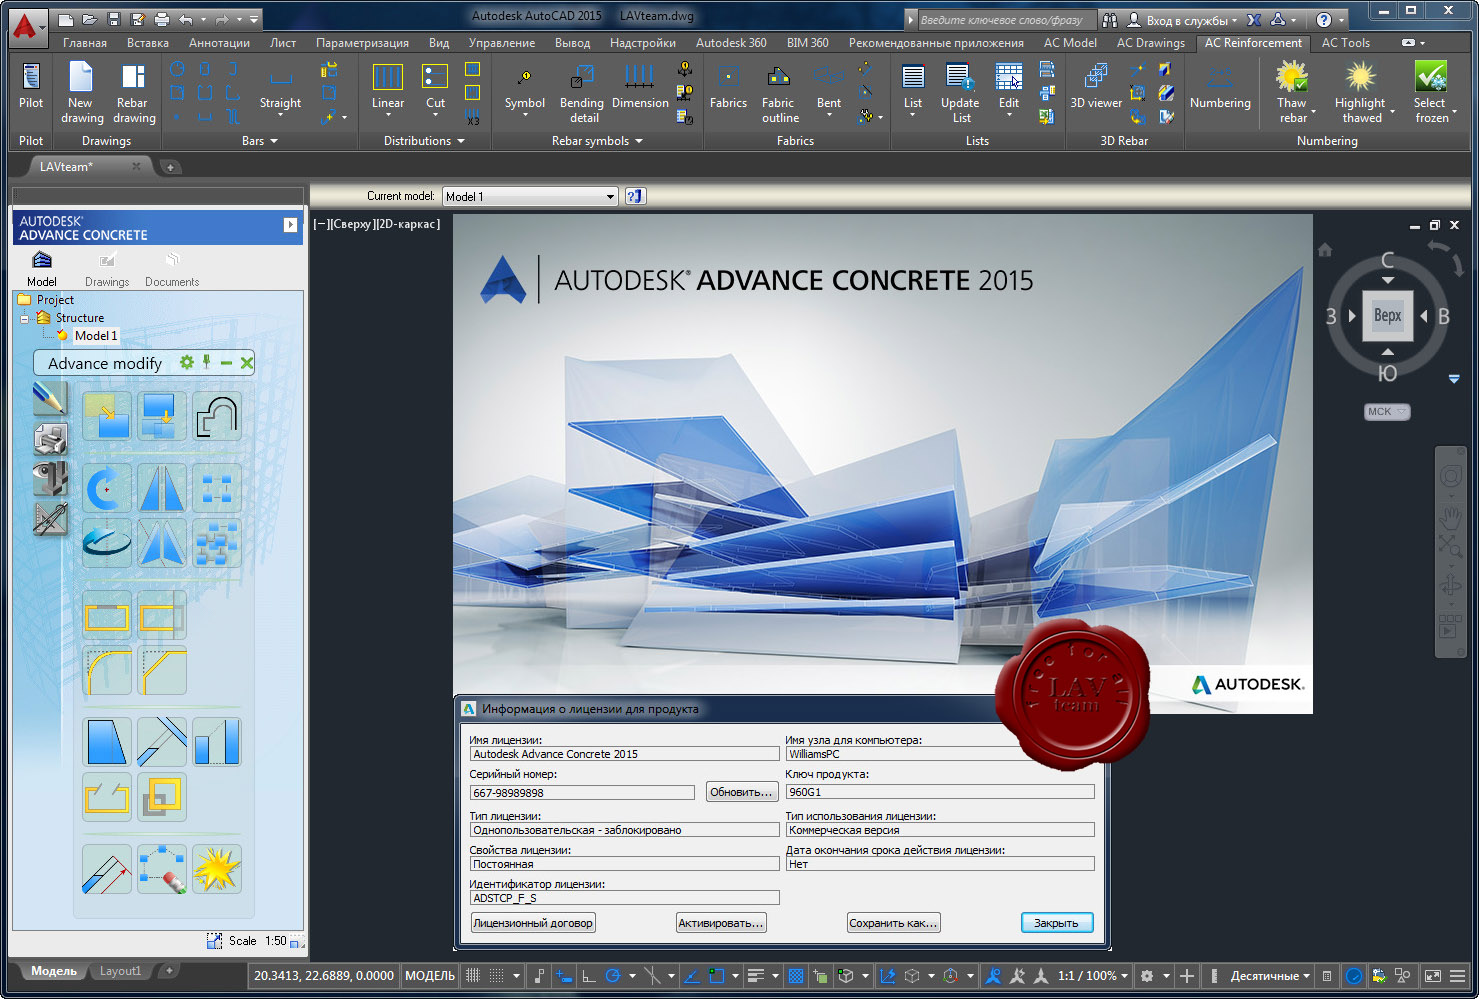Click the Fabrics tool in the ribbon
Image resolution: width=1479 pixels, height=999 pixels.
click(729, 86)
